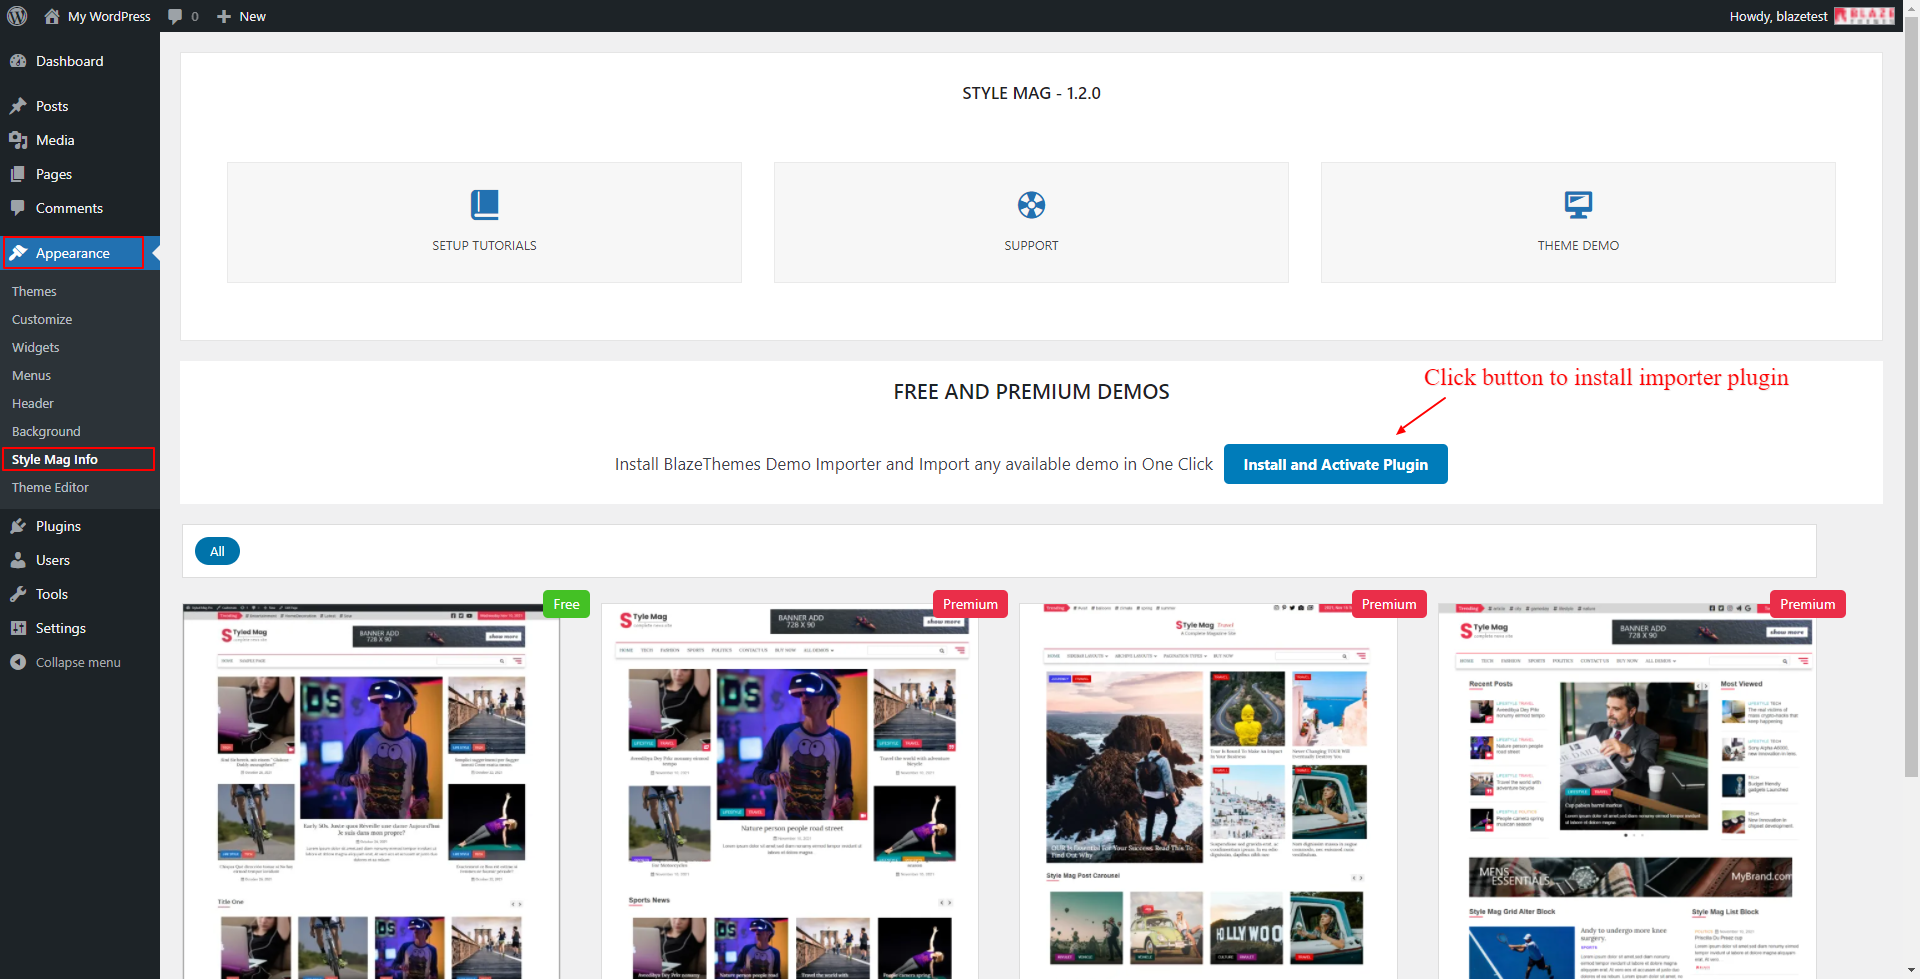Open the Plugins menu item

click(x=58, y=526)
